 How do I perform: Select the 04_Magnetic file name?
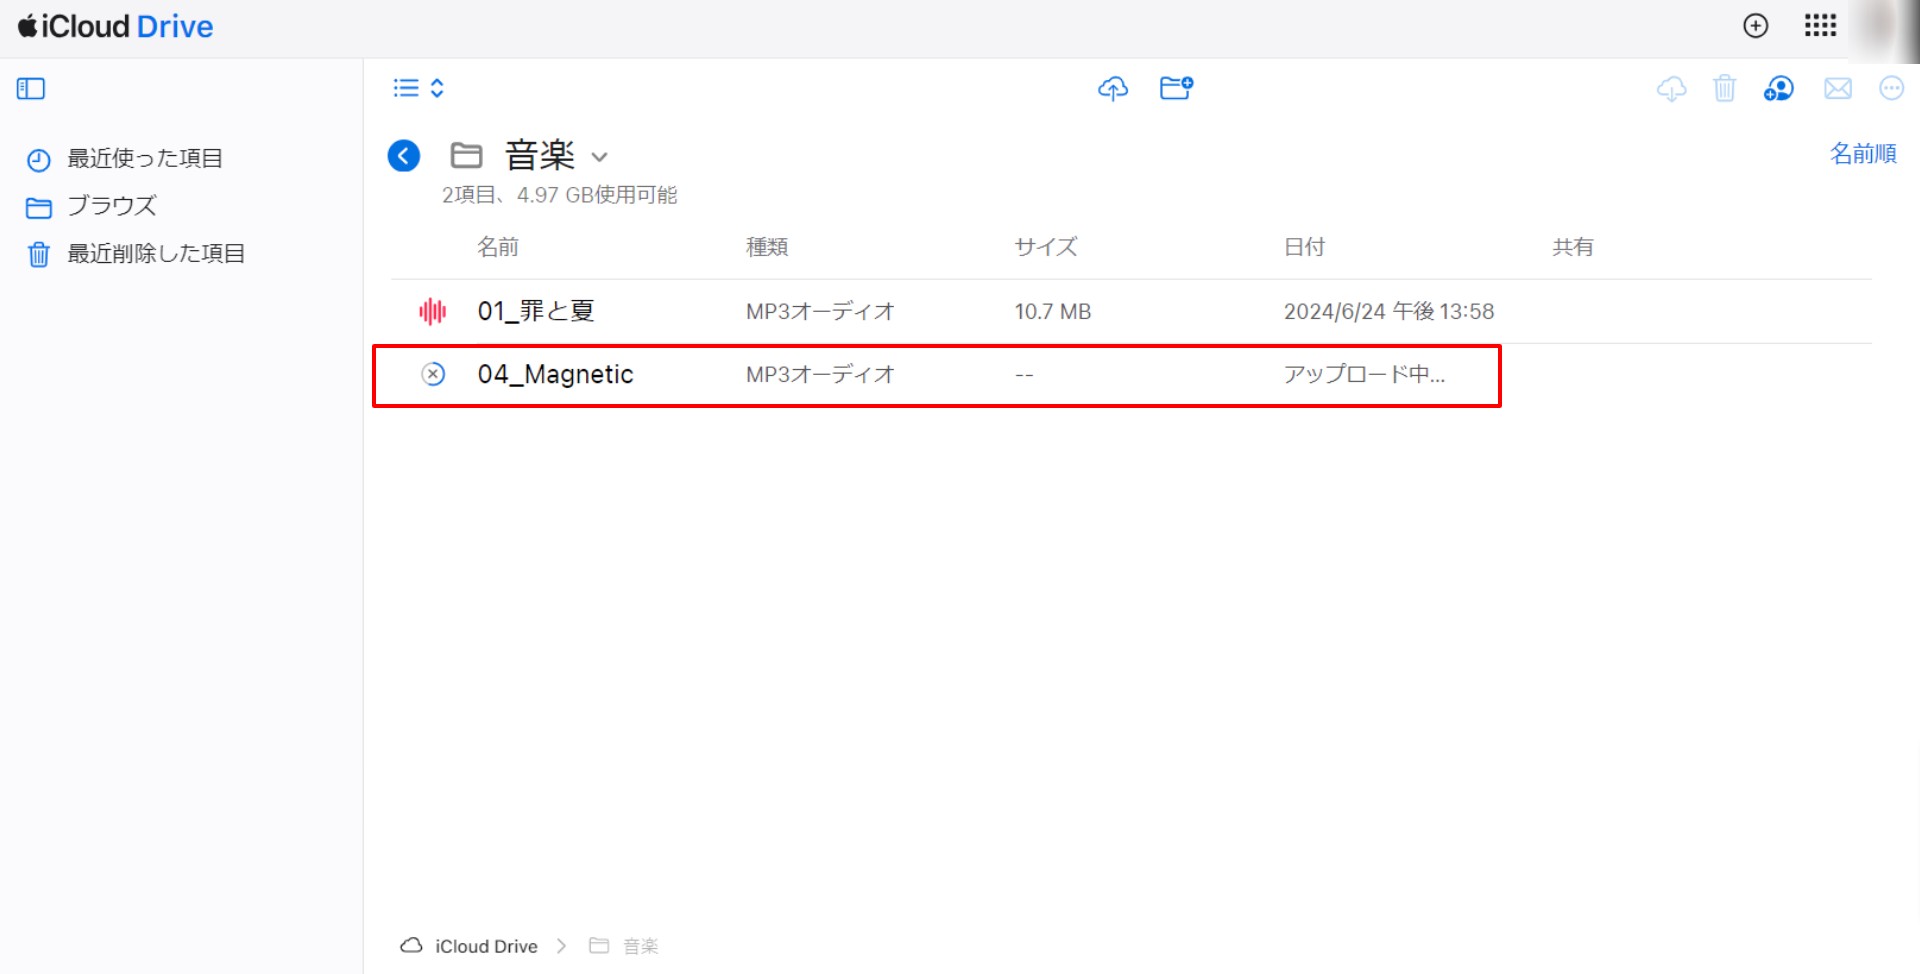click(x=555, y=374)
